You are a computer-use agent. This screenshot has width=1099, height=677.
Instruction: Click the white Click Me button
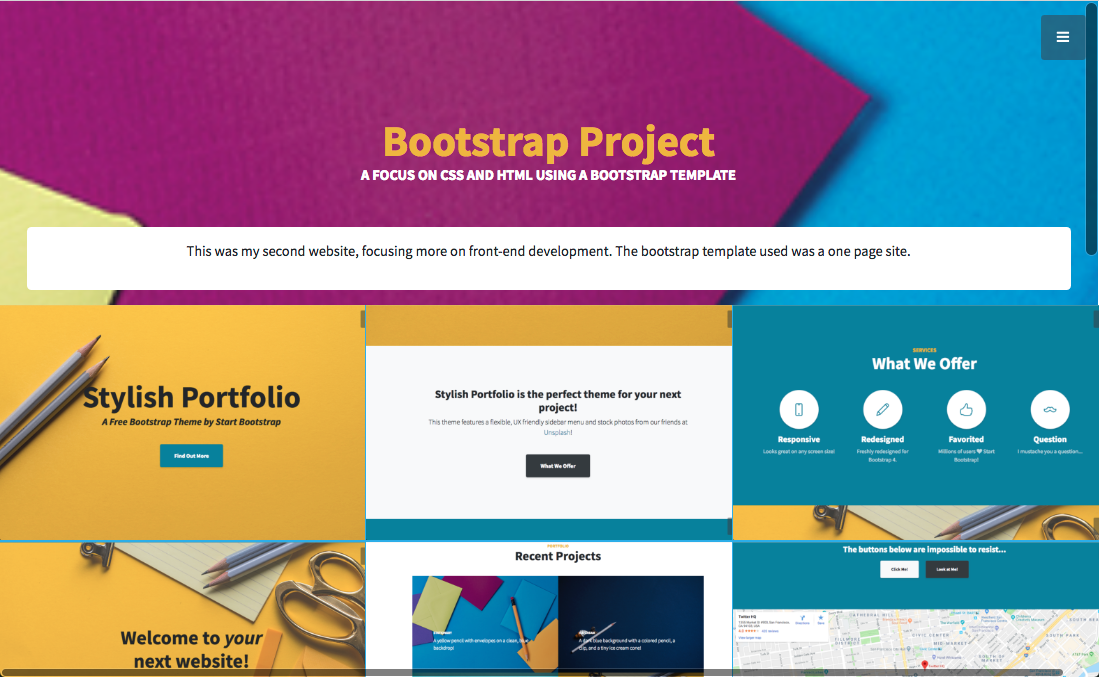click(899, 569)
